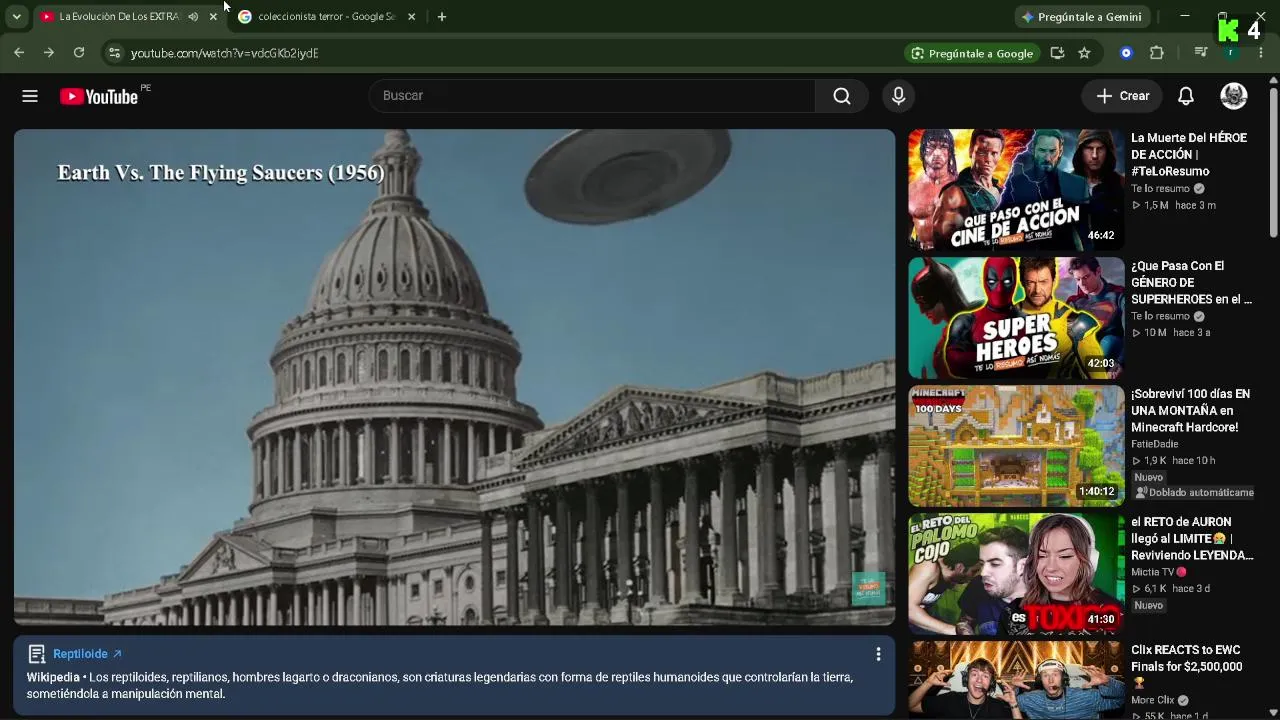Click the Clix REACTS video thumbnail
The image size is (1280, 720).
pos(1016,680)
